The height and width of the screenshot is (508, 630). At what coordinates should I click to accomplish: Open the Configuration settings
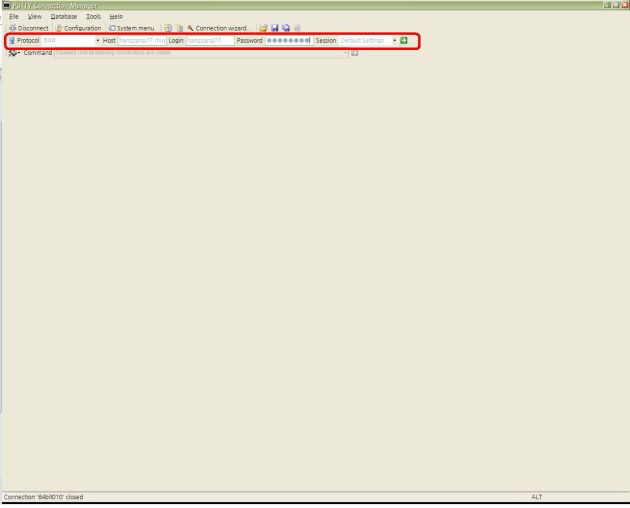[x=79, y=28]
